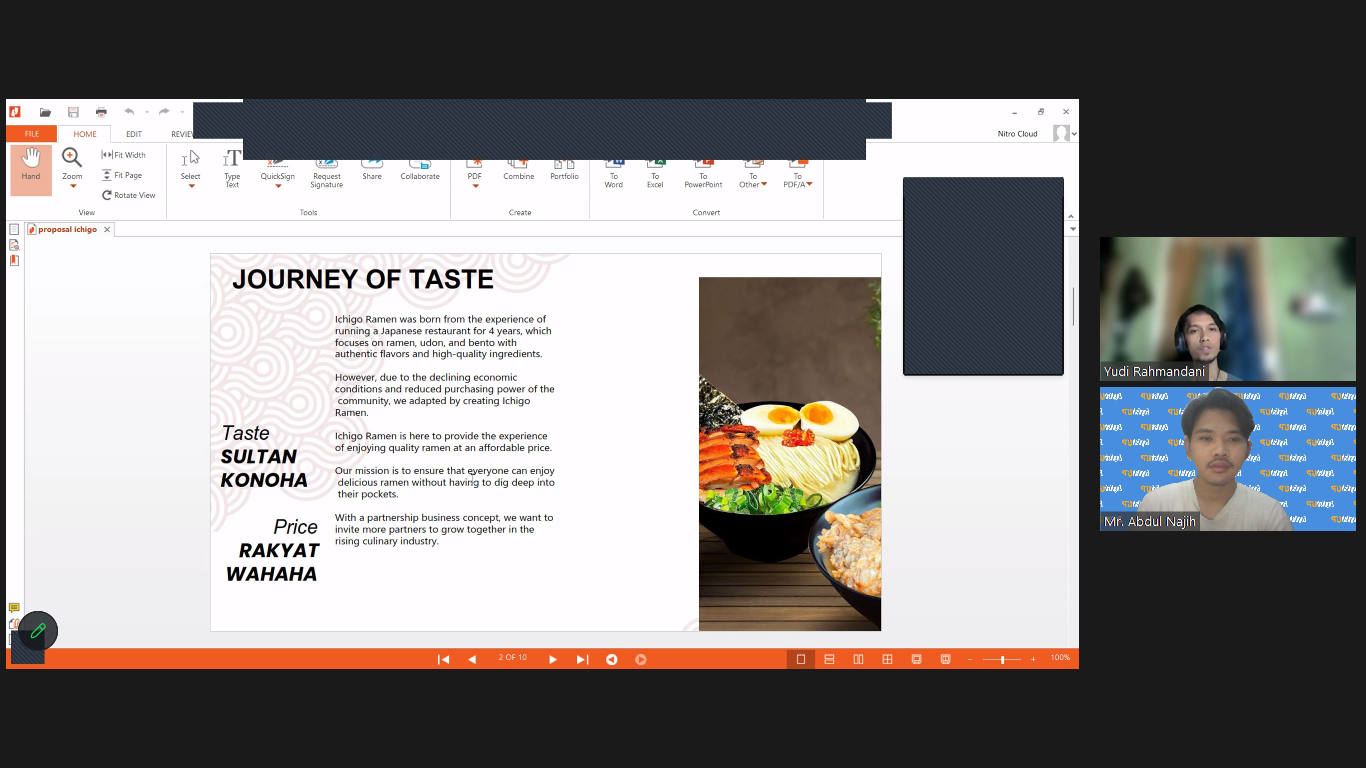The image size is (1366, 768).
Task: Click the 100% zoom level value
Action: [x=1060, y=658]
